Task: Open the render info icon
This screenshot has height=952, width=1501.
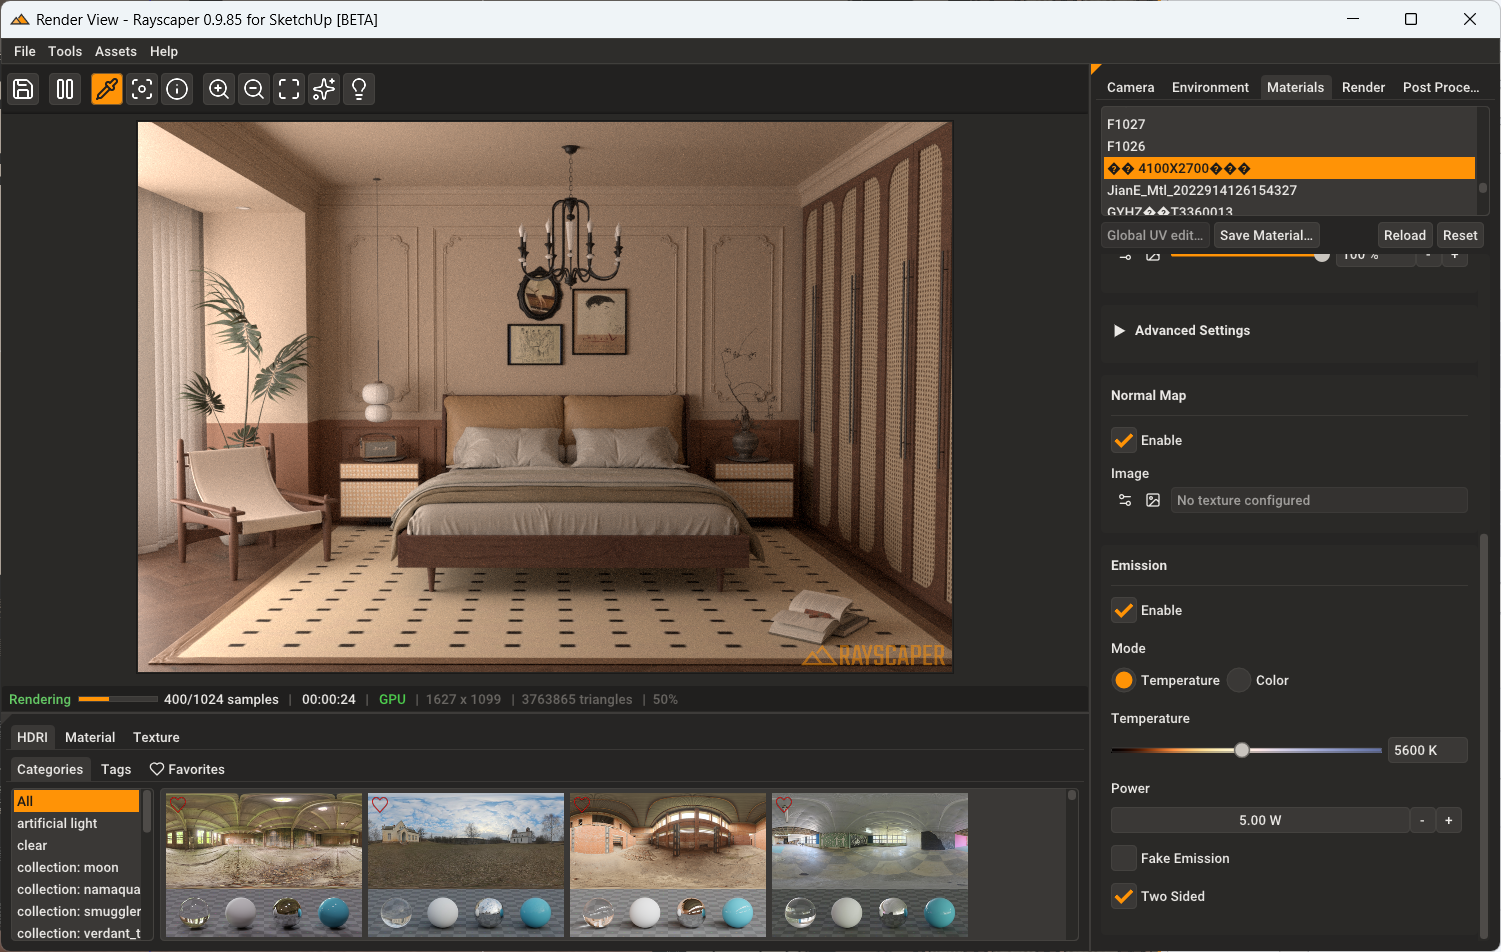Action: point(177,89)
